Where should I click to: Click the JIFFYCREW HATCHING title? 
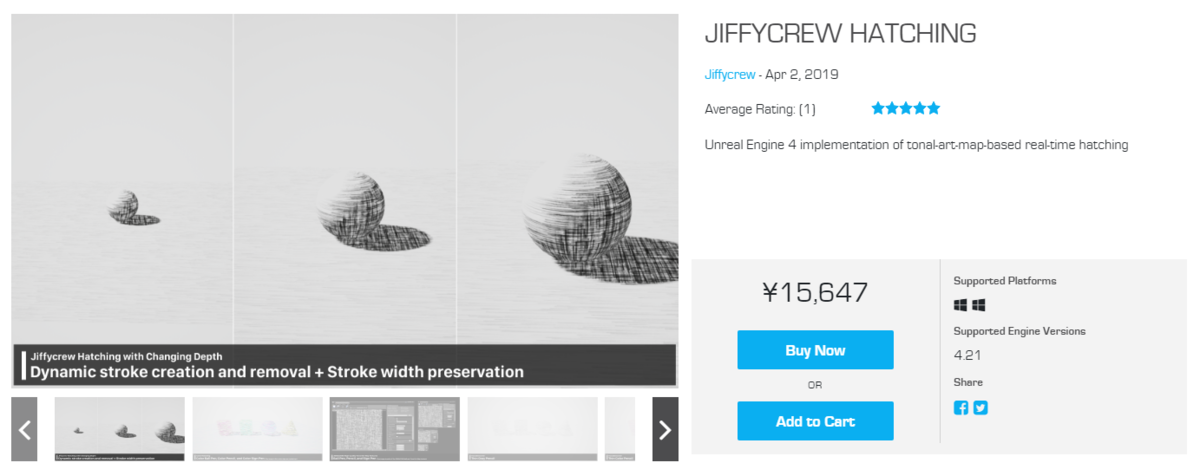pos(840,33)
